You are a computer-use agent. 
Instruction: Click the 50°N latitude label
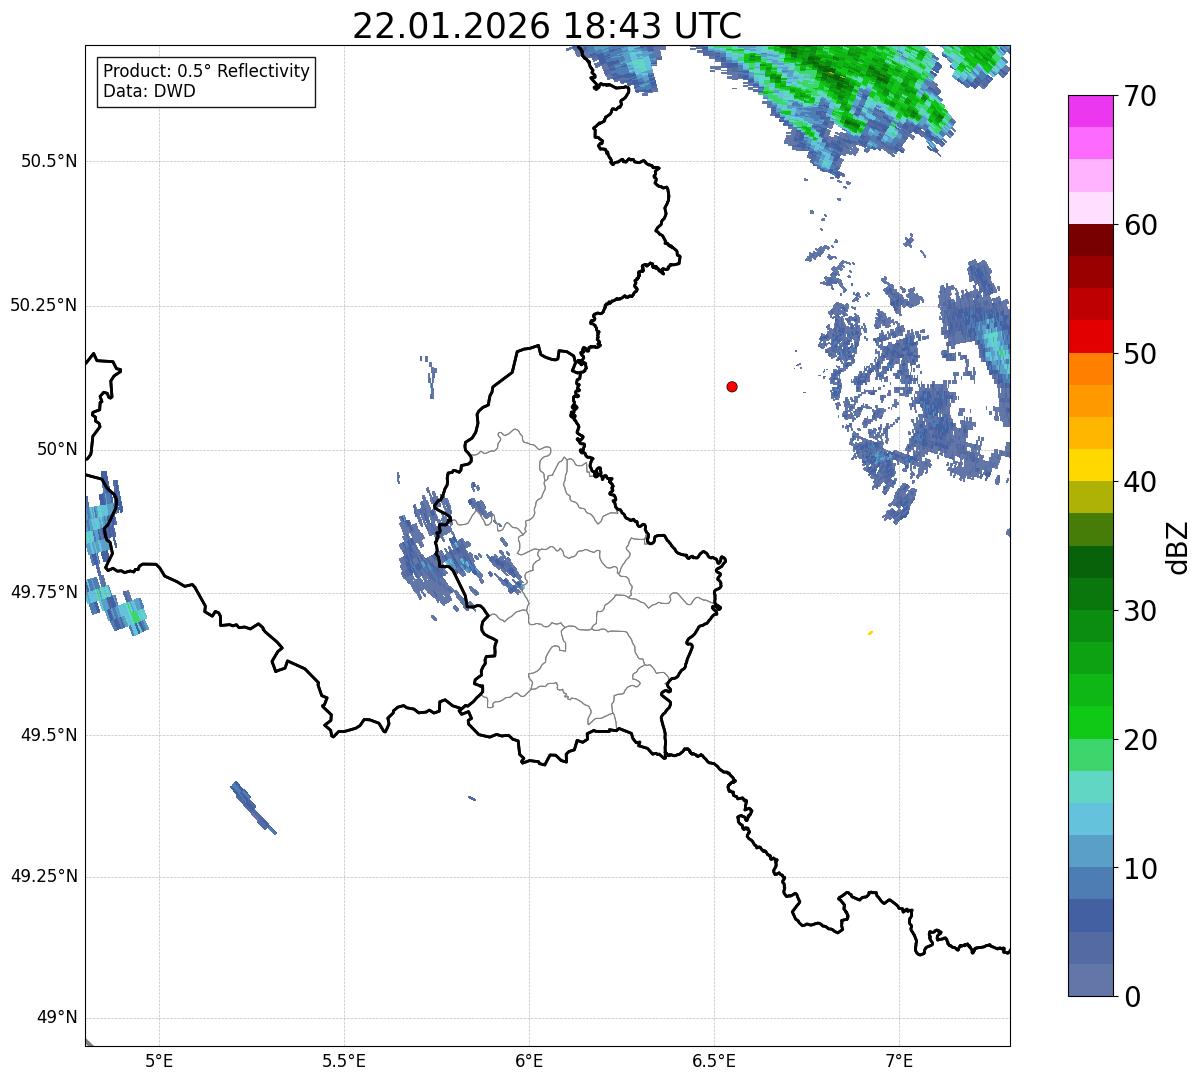pyautogui.click(x=57, y=449)
